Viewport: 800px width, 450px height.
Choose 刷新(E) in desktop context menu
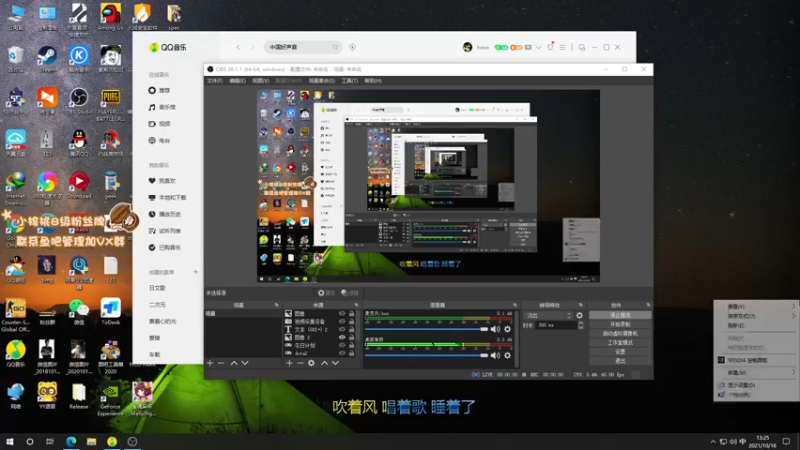[756, 325]
